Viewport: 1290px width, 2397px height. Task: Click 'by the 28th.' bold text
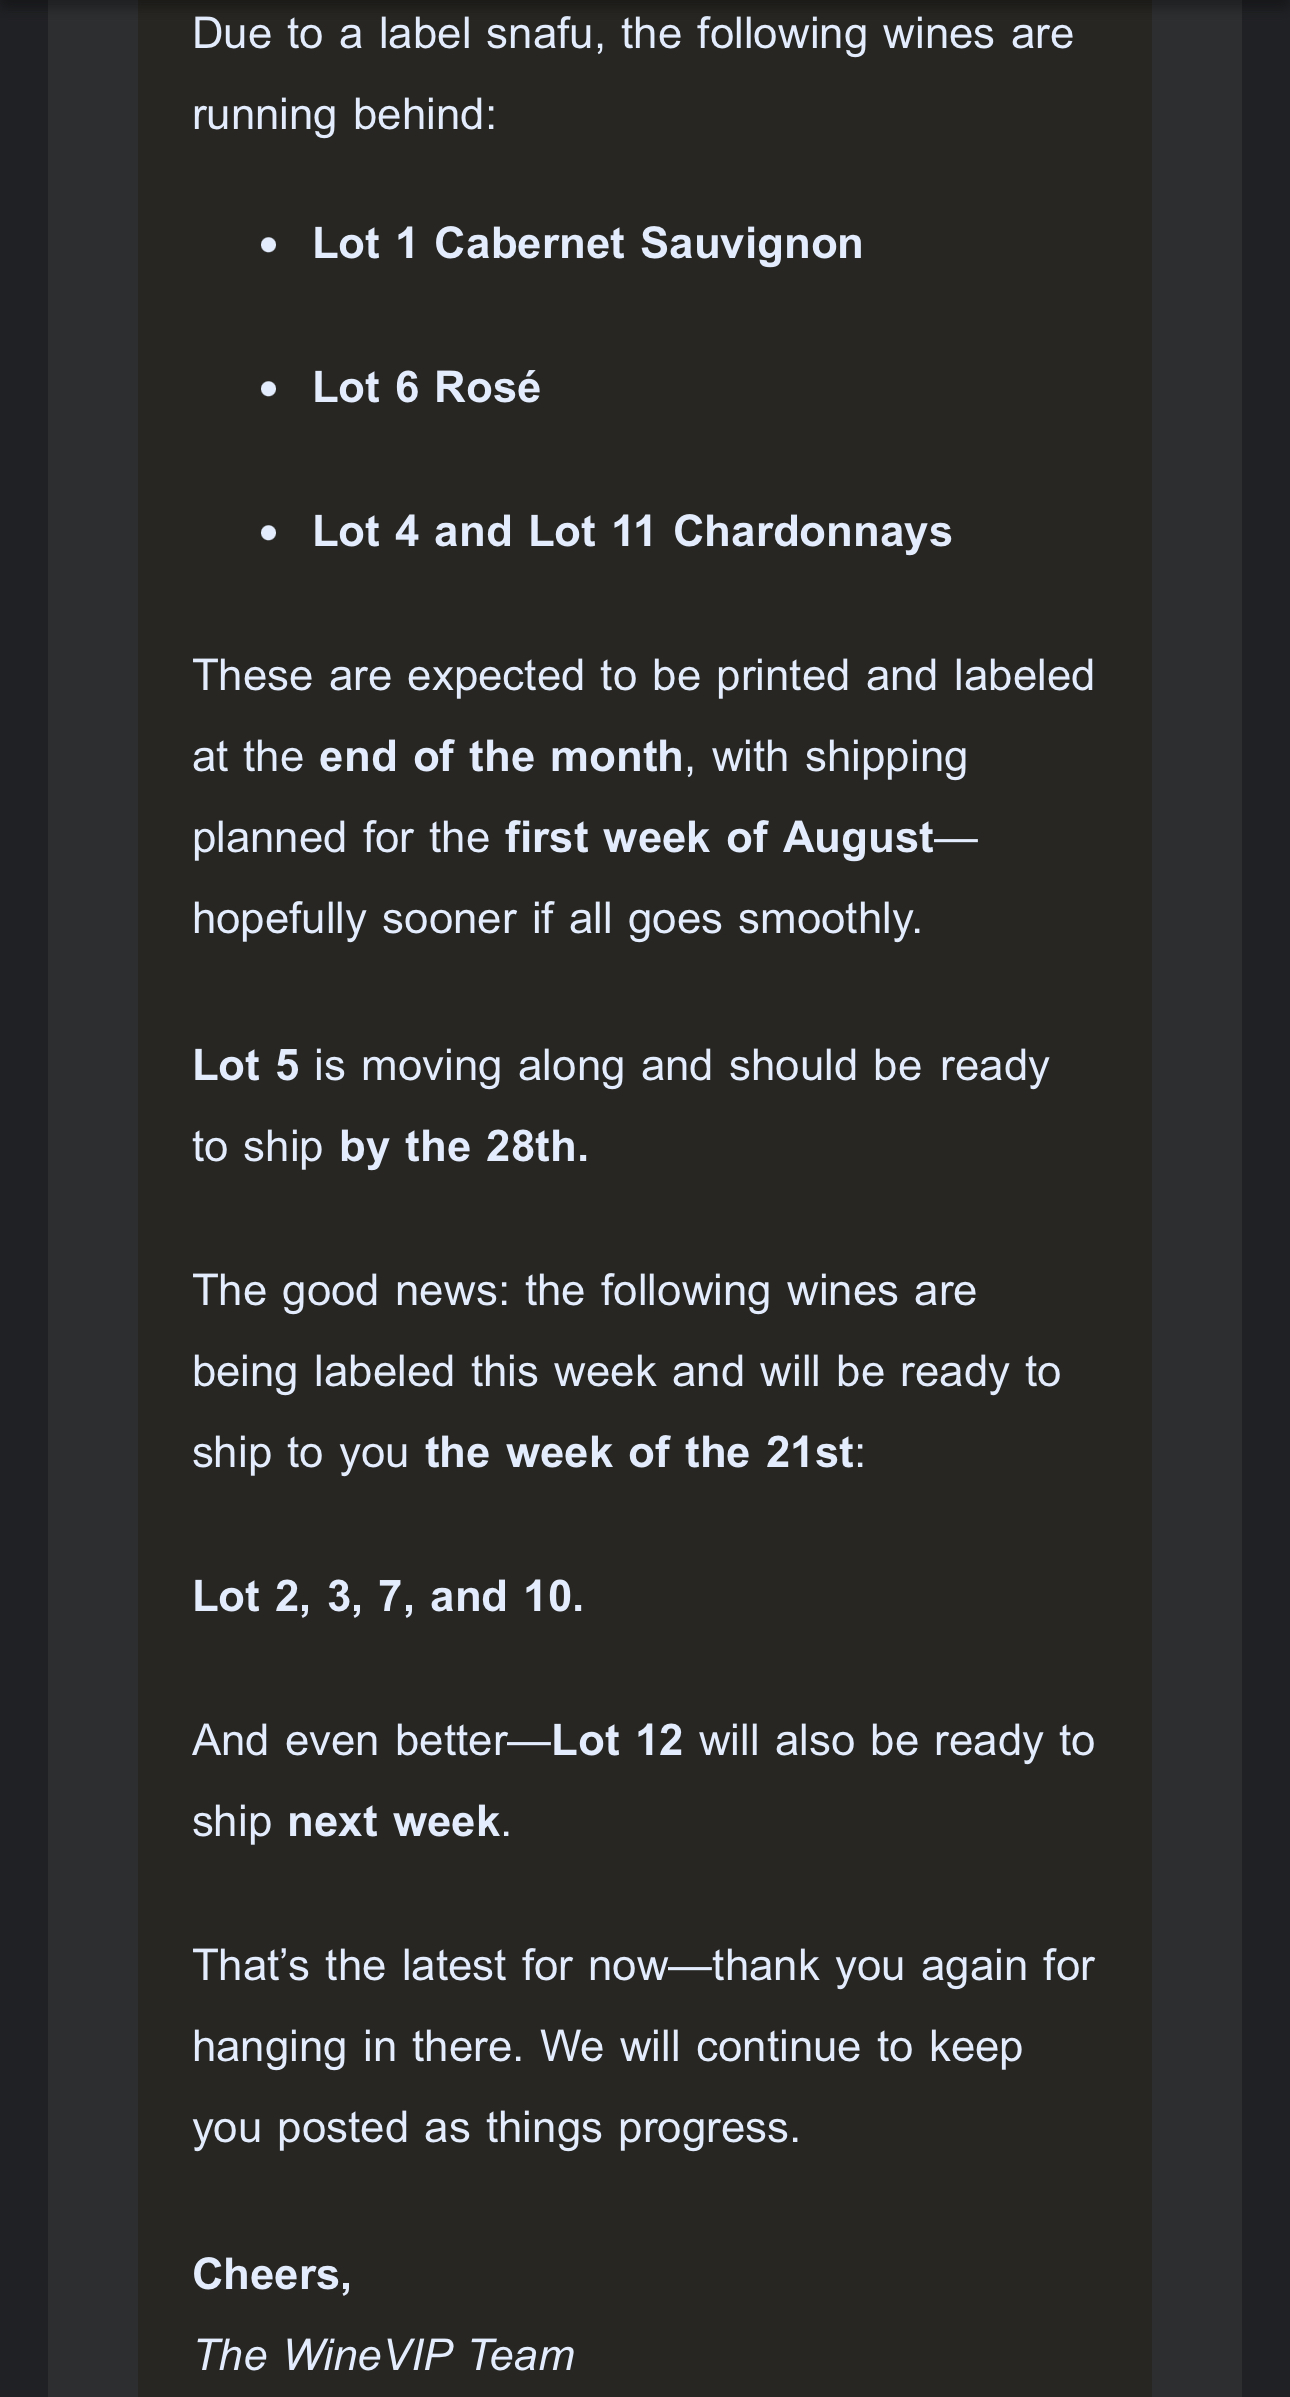click(x=464, y=1147)
